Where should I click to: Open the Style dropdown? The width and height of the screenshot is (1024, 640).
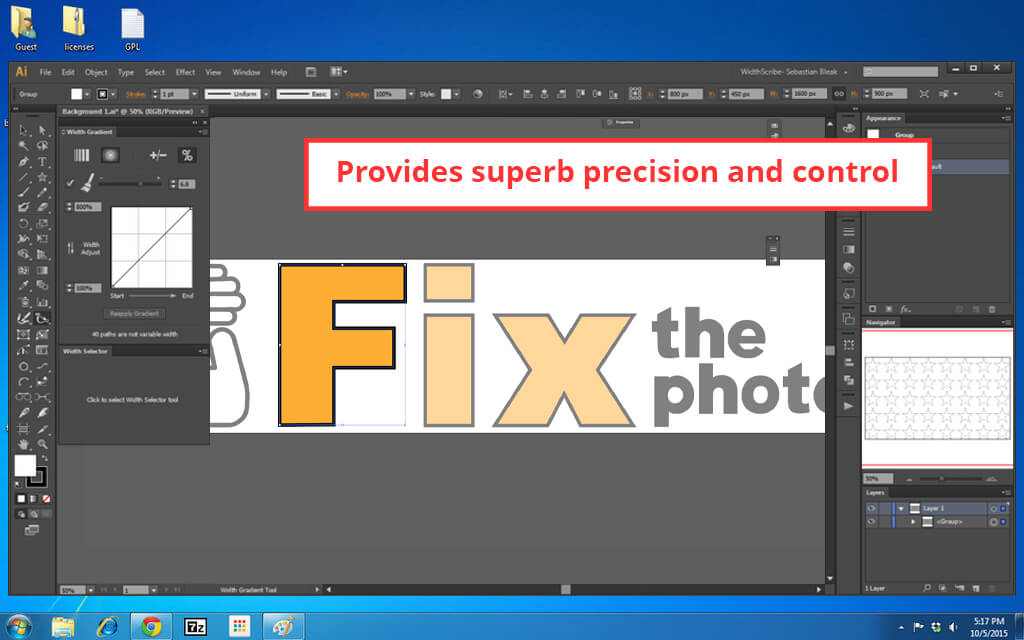[x=456, y=94]
